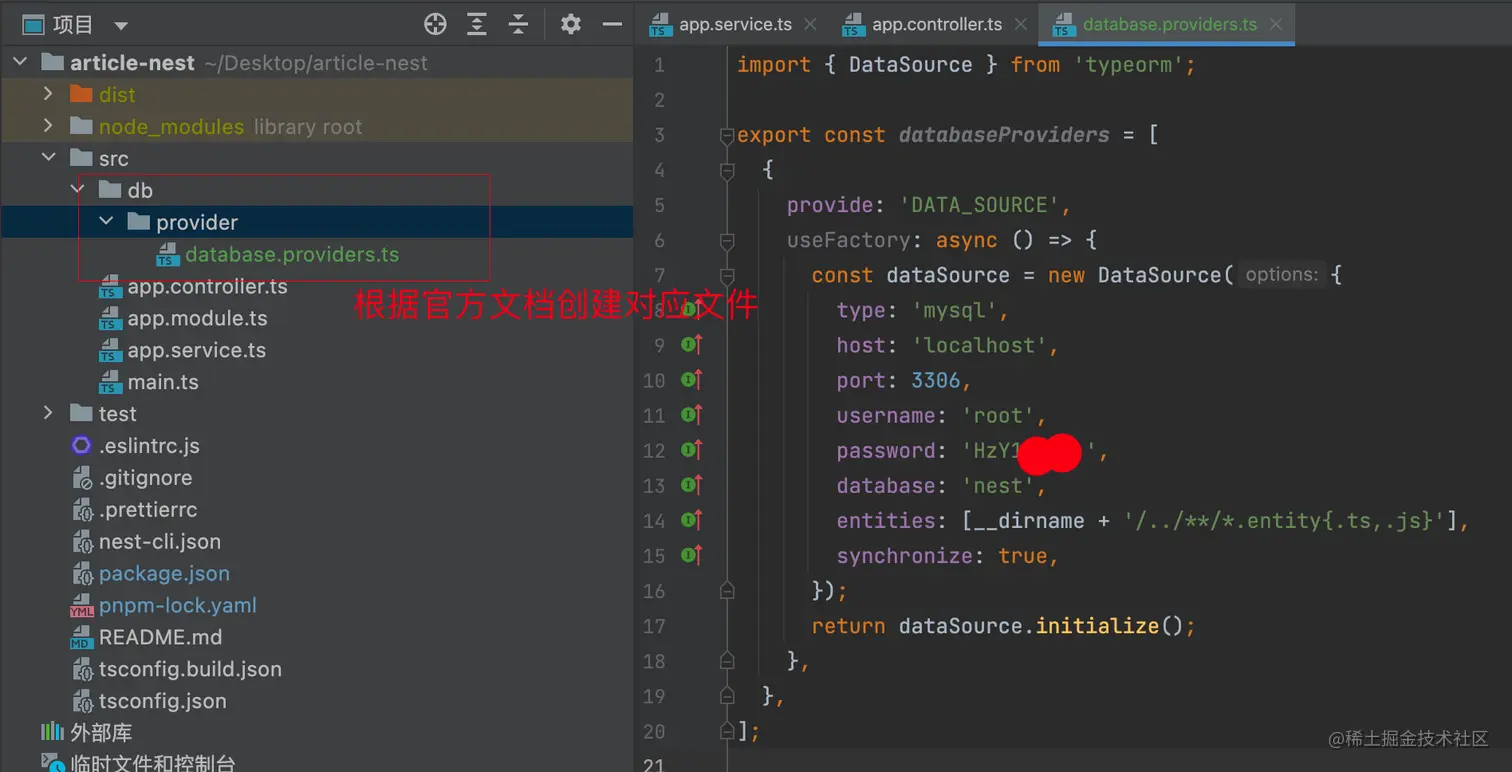This screenshot has width=1512, height=772.
Task: Collapse the db folder
Action: pyautogui.click(x=77, y=190)
